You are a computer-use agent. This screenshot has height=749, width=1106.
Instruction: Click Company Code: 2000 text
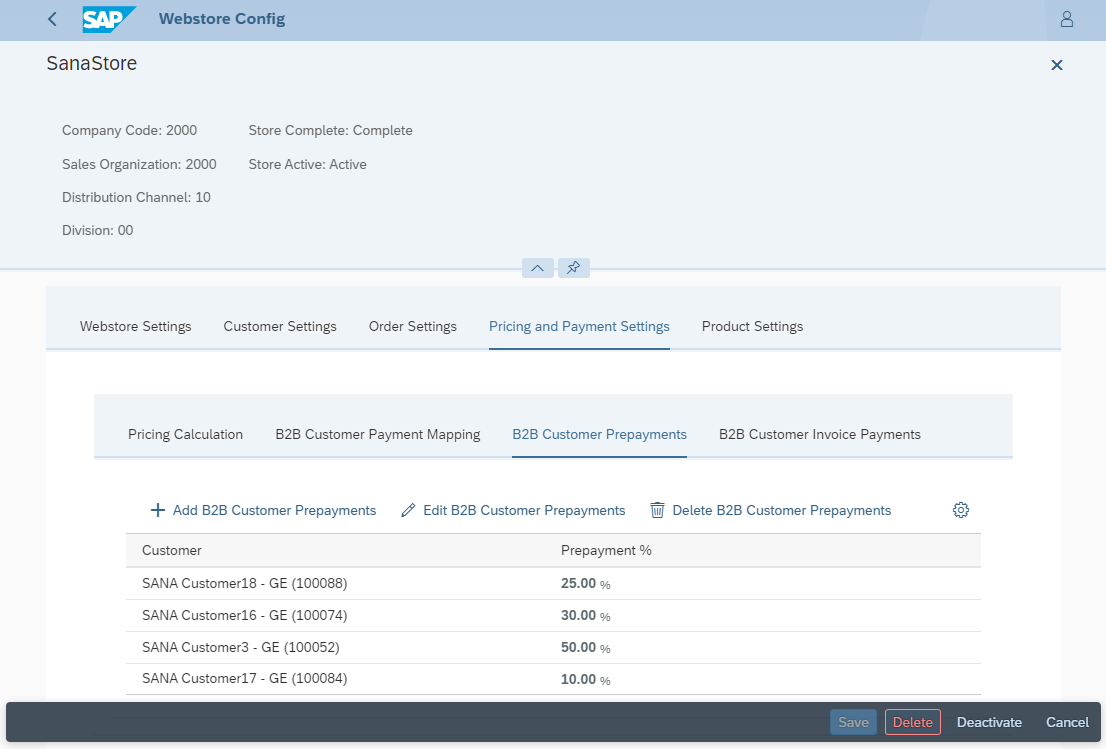(x=130, y=130)
